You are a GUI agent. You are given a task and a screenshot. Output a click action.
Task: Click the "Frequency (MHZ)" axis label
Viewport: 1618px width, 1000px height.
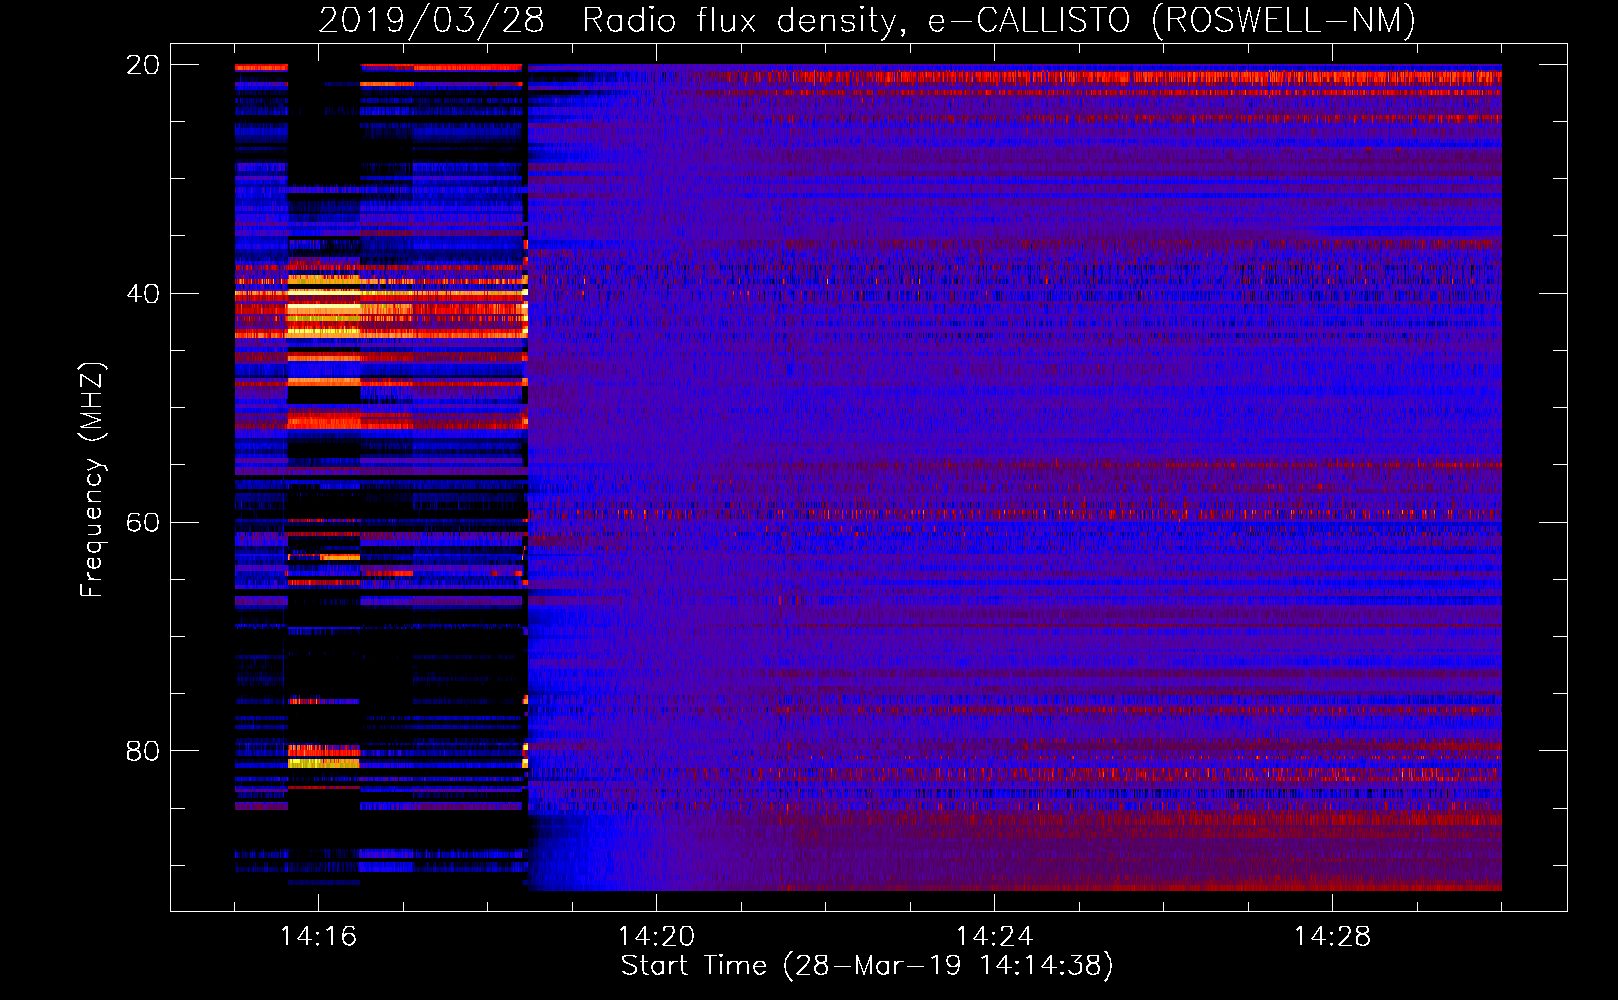92,480
